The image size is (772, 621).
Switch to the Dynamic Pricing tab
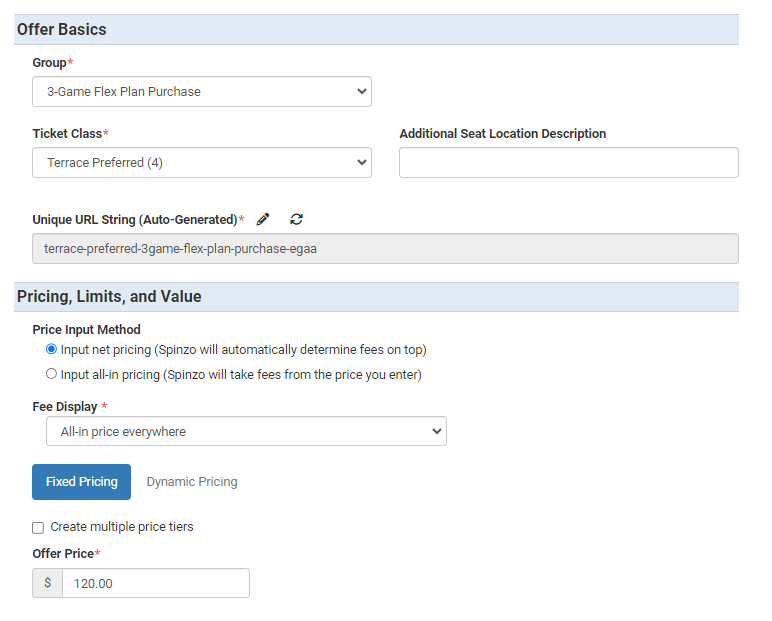pyautogui.click(x=192, y=482)
